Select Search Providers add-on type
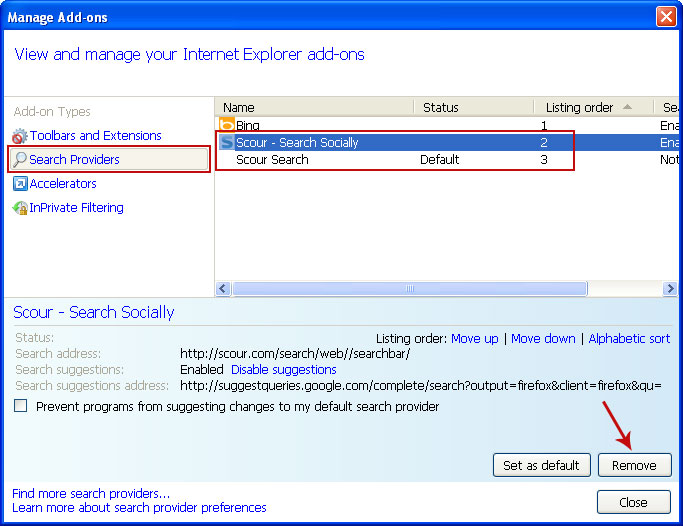 109,159
